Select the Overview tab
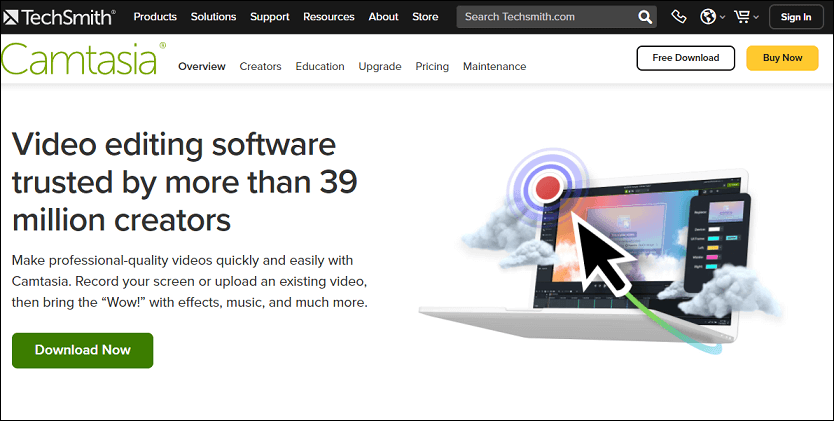Screen dimensions: 834x421 [x=202, y=66]
